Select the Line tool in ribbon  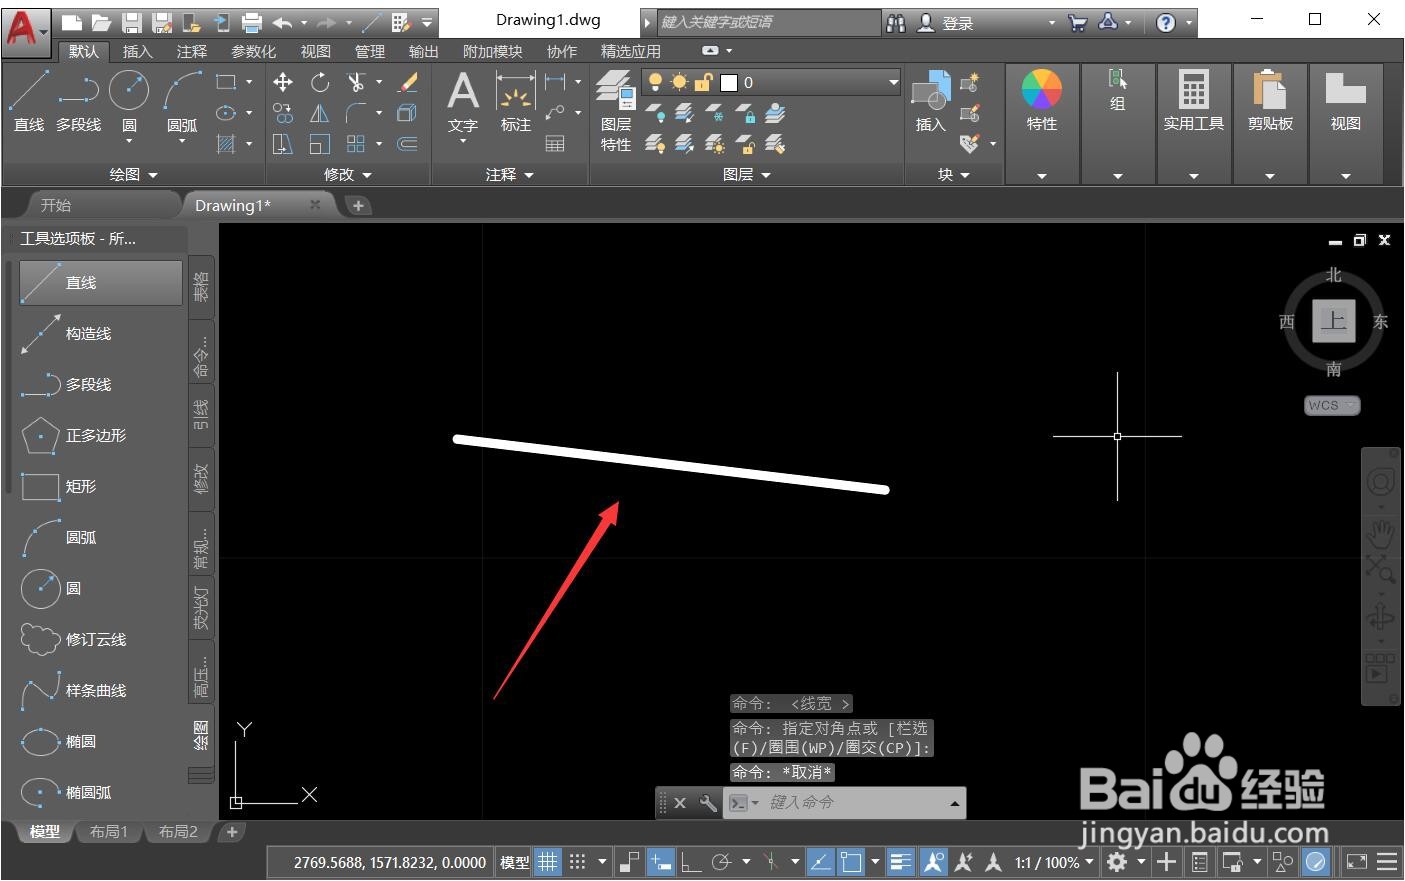(28, 102)
